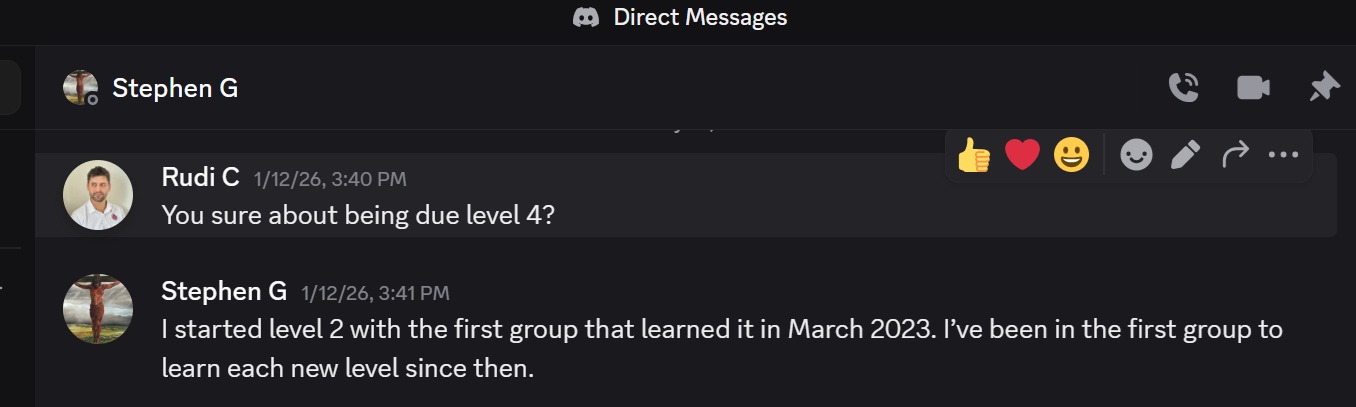This screenshot has width=1356, height=407.
Task: Click the Rudi C username above message
Action: pyautogui.click(x=200, y=178)
